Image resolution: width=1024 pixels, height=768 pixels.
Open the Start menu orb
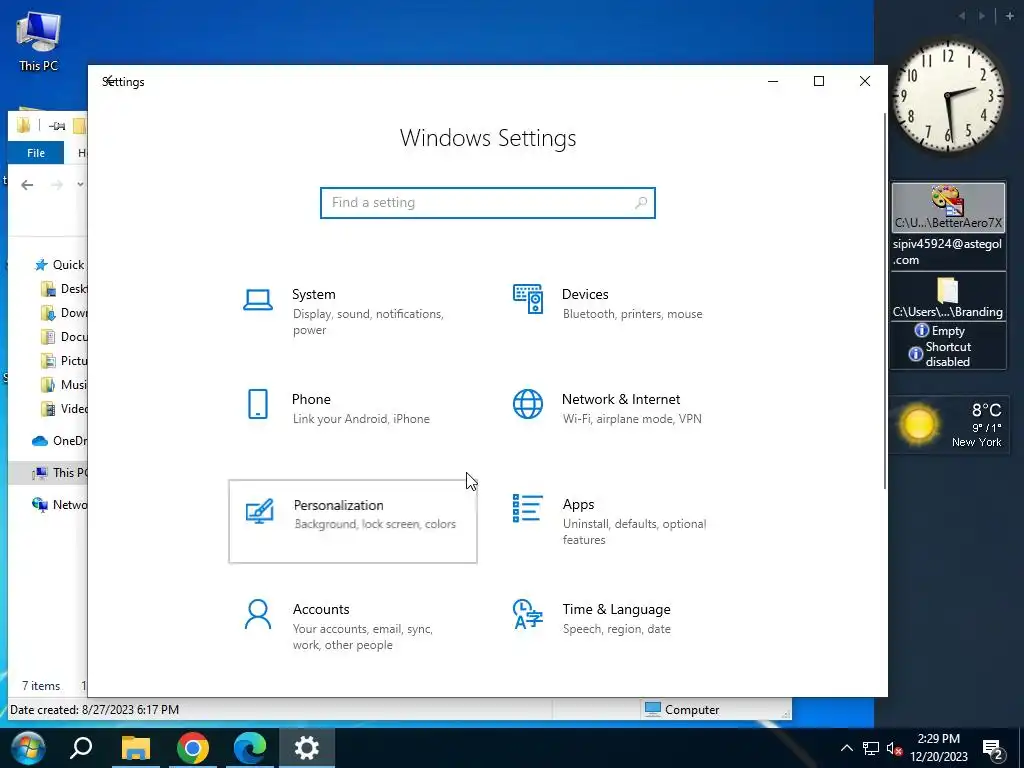(x=27, y=748)
